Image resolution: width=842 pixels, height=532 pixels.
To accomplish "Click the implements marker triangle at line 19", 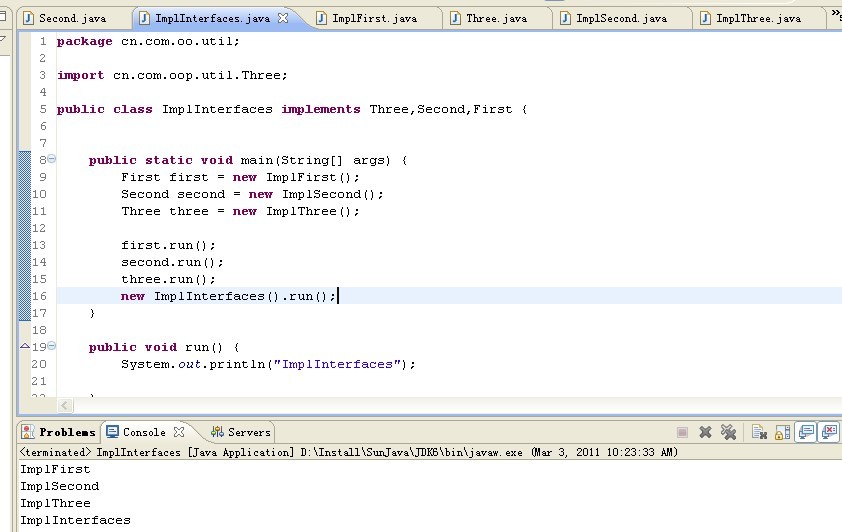I will (25, 346).
